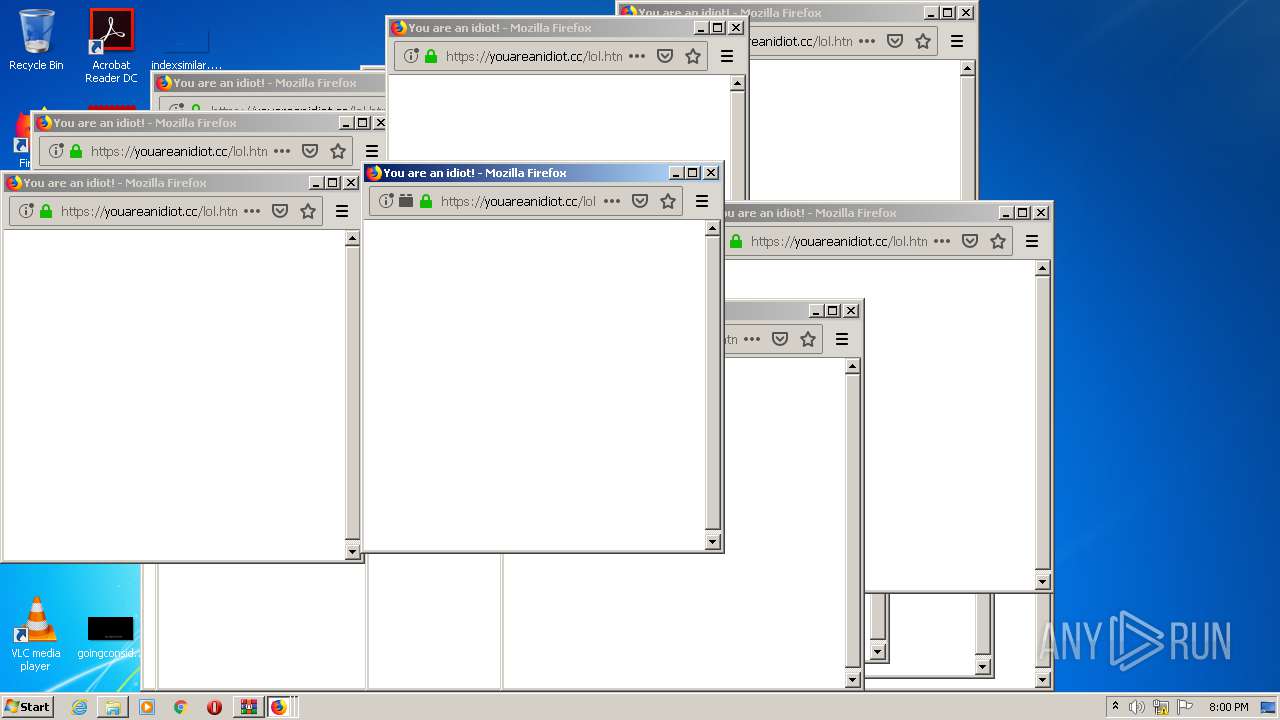Screen dimensions: 1280x720
Task: Click Pocket icon in window just above leftmost window
Action: 310,151
